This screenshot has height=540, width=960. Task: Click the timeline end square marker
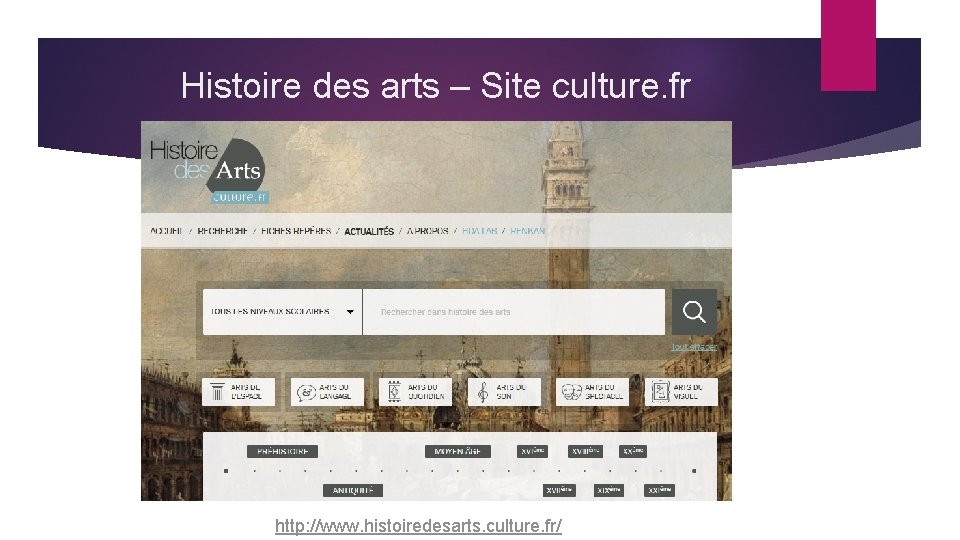pos(694,471)
